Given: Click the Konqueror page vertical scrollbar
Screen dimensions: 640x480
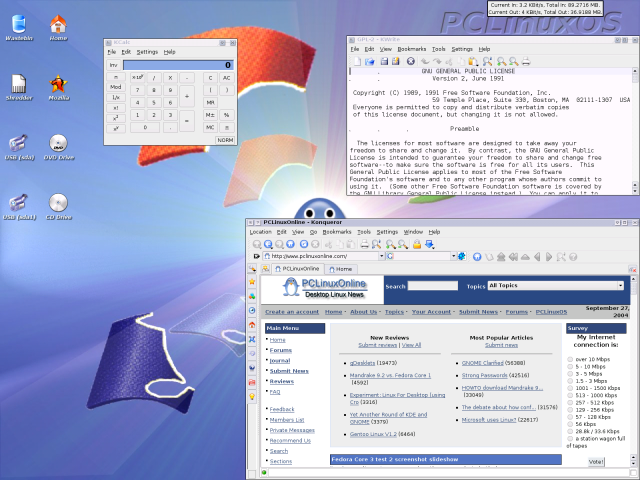Looking at the screenshot, I should [x=633, y=370].
